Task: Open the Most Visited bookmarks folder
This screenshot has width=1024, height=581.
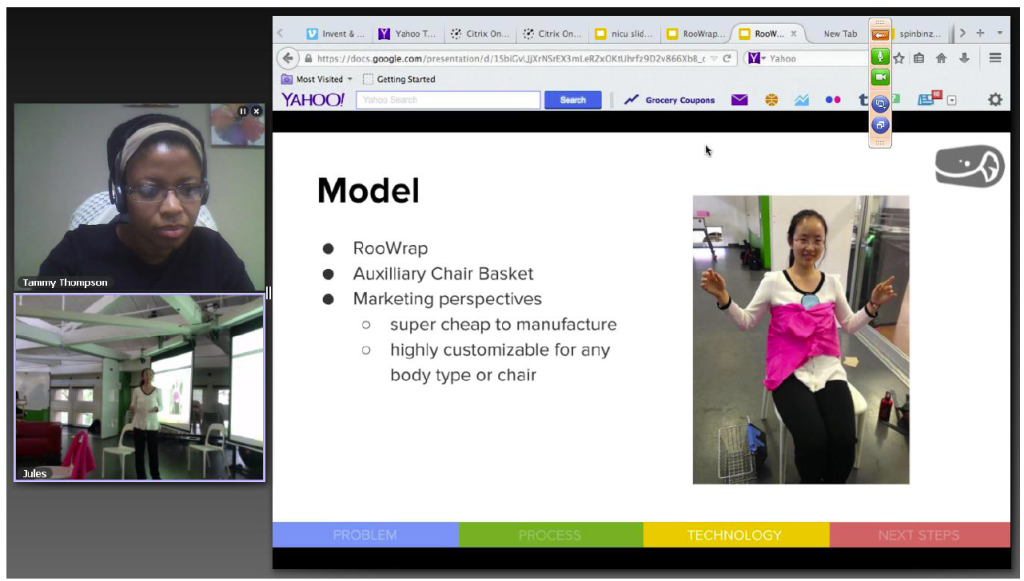Action: [317, 79]
